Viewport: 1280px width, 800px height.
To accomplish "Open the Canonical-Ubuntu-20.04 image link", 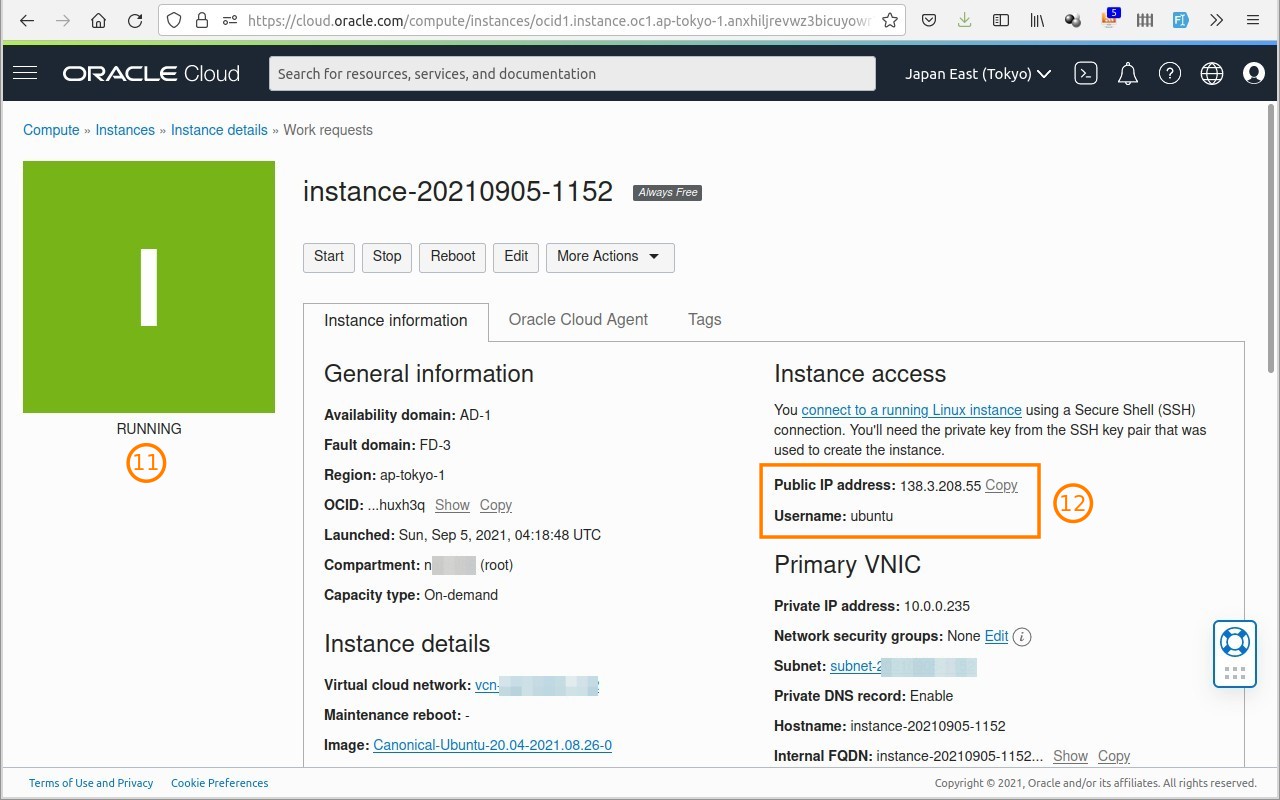I will pyautogui.click(x=493, y=745).
